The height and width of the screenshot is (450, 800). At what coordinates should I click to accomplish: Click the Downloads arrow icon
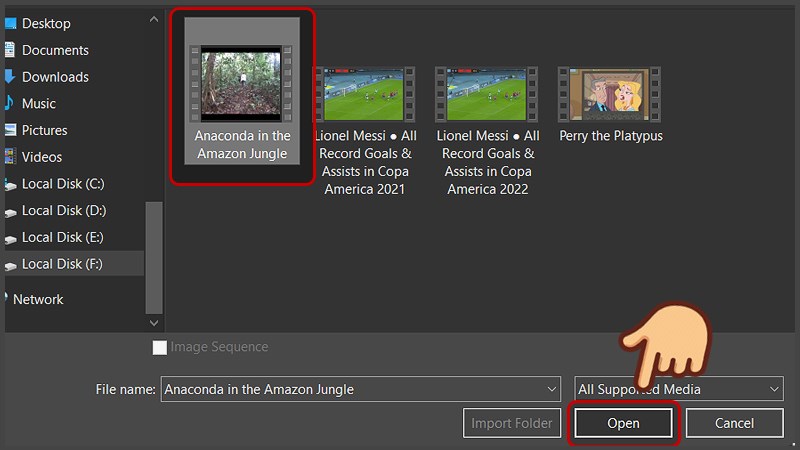(9, 77)
